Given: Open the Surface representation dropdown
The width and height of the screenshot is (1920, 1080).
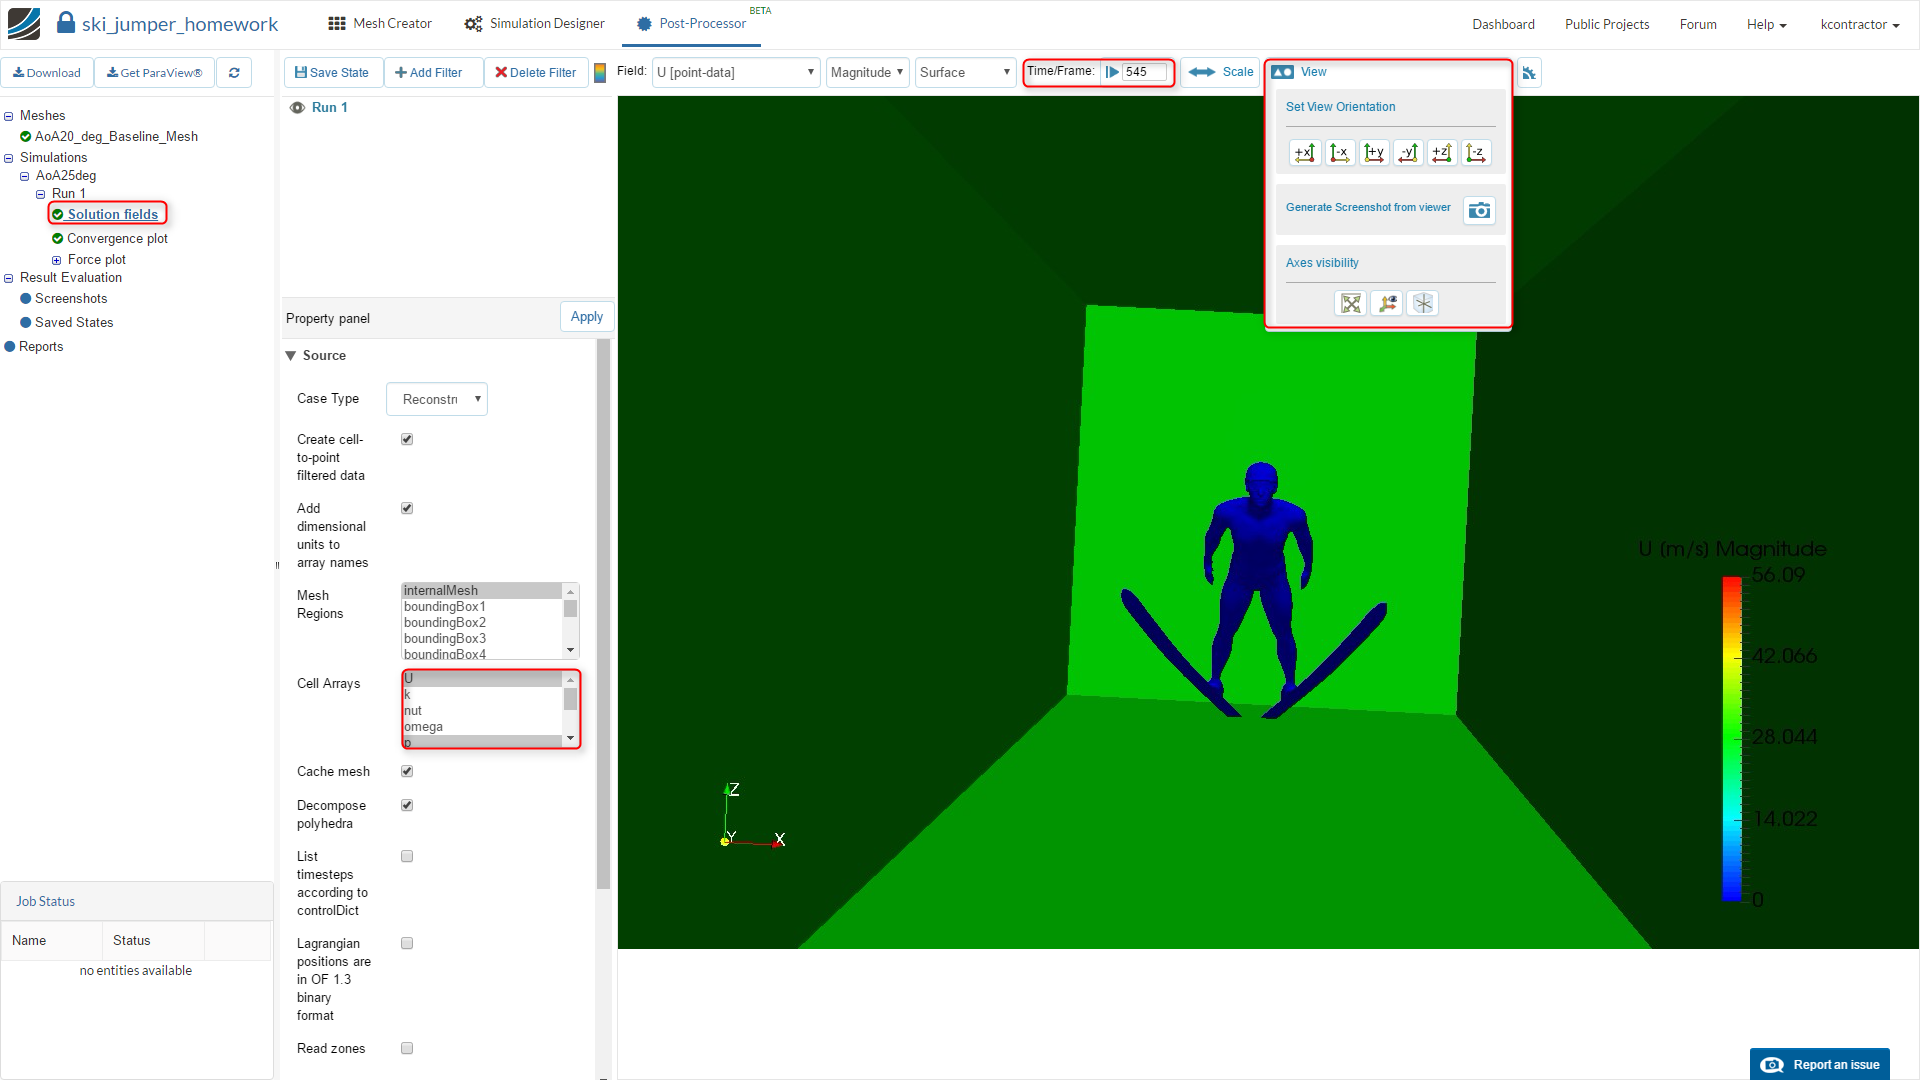Looking at the screenshot, I should pos(965,73).
